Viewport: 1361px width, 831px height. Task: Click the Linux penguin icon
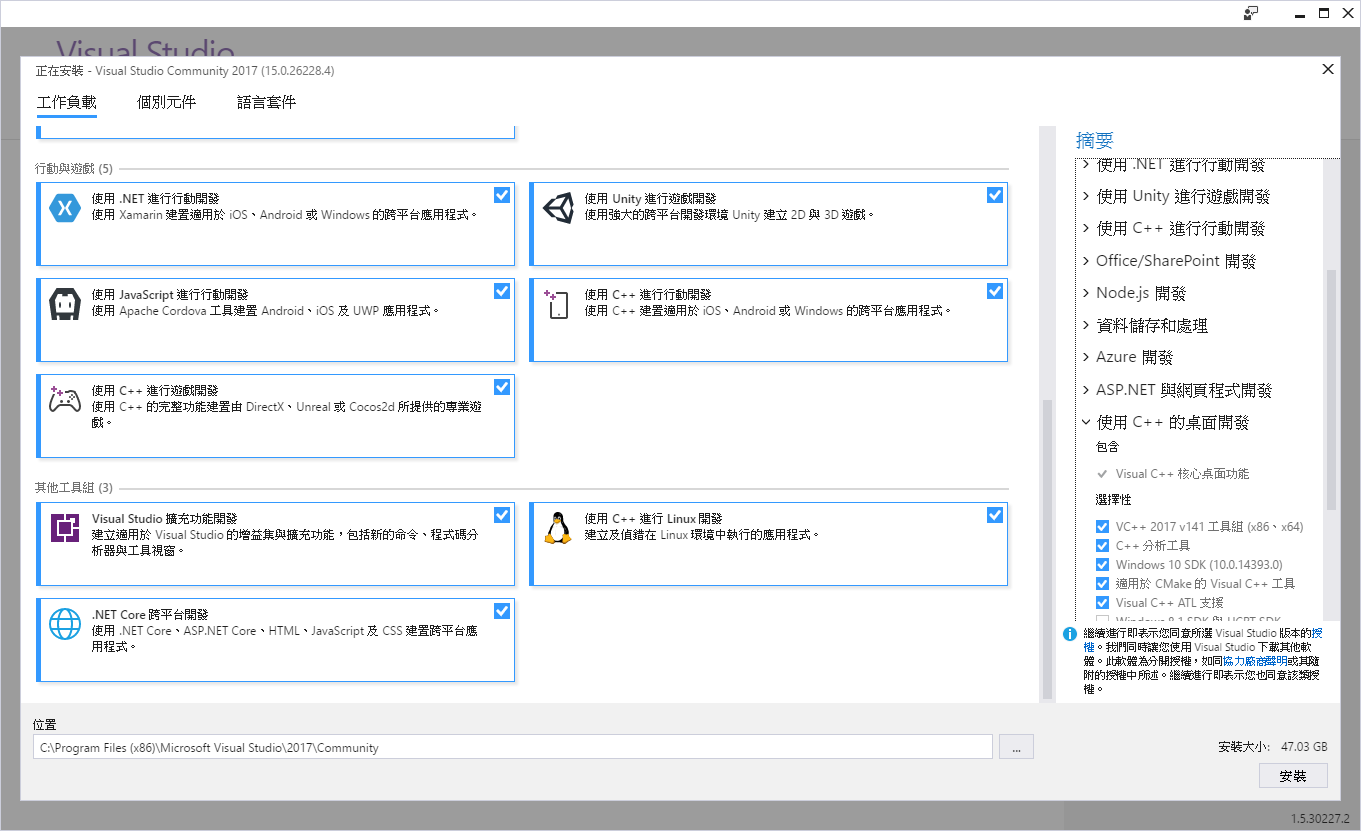[x=557, y=527]
